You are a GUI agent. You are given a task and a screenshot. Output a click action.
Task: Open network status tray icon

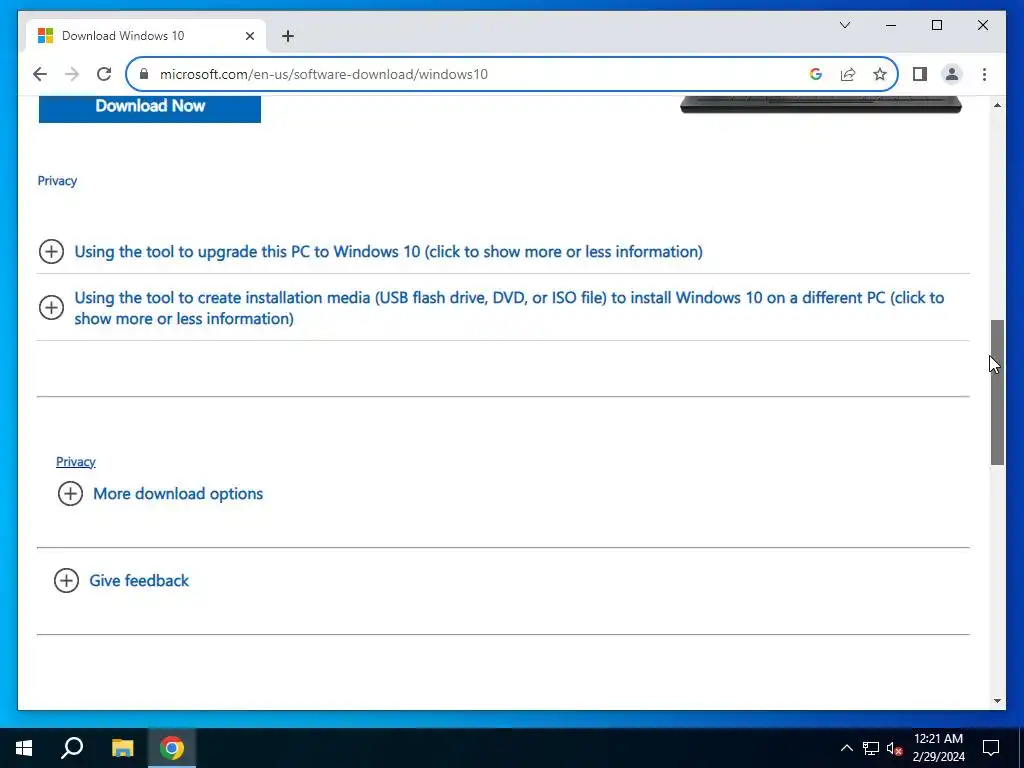pos(870,748)
